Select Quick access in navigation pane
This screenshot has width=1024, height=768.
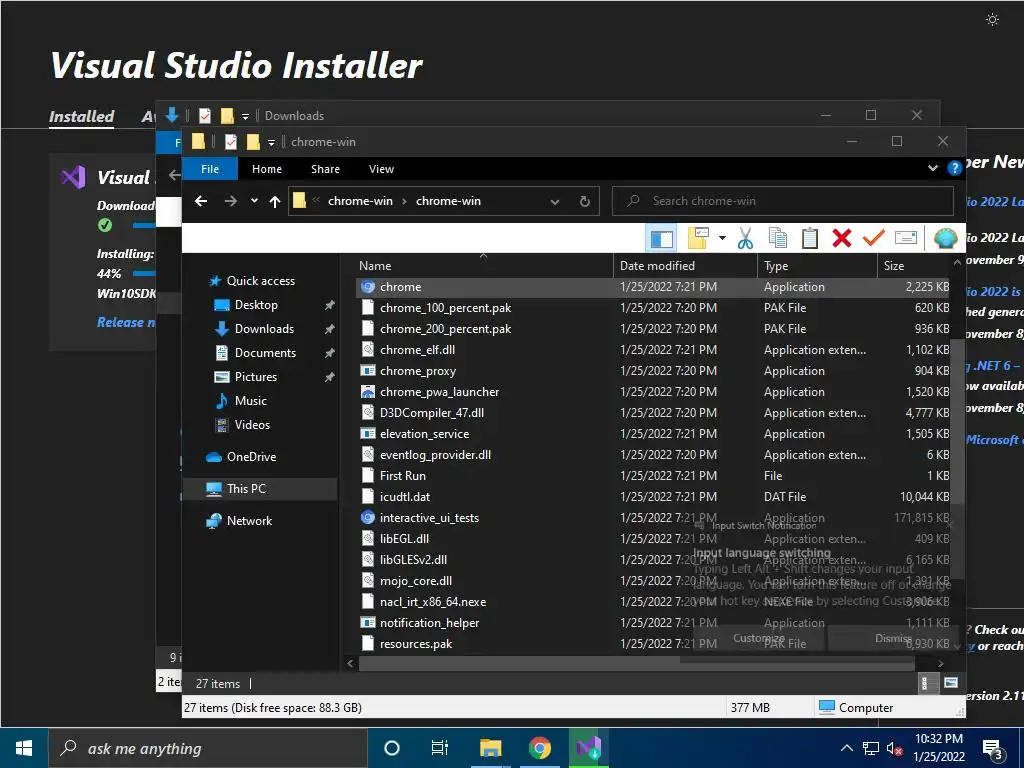260,281
